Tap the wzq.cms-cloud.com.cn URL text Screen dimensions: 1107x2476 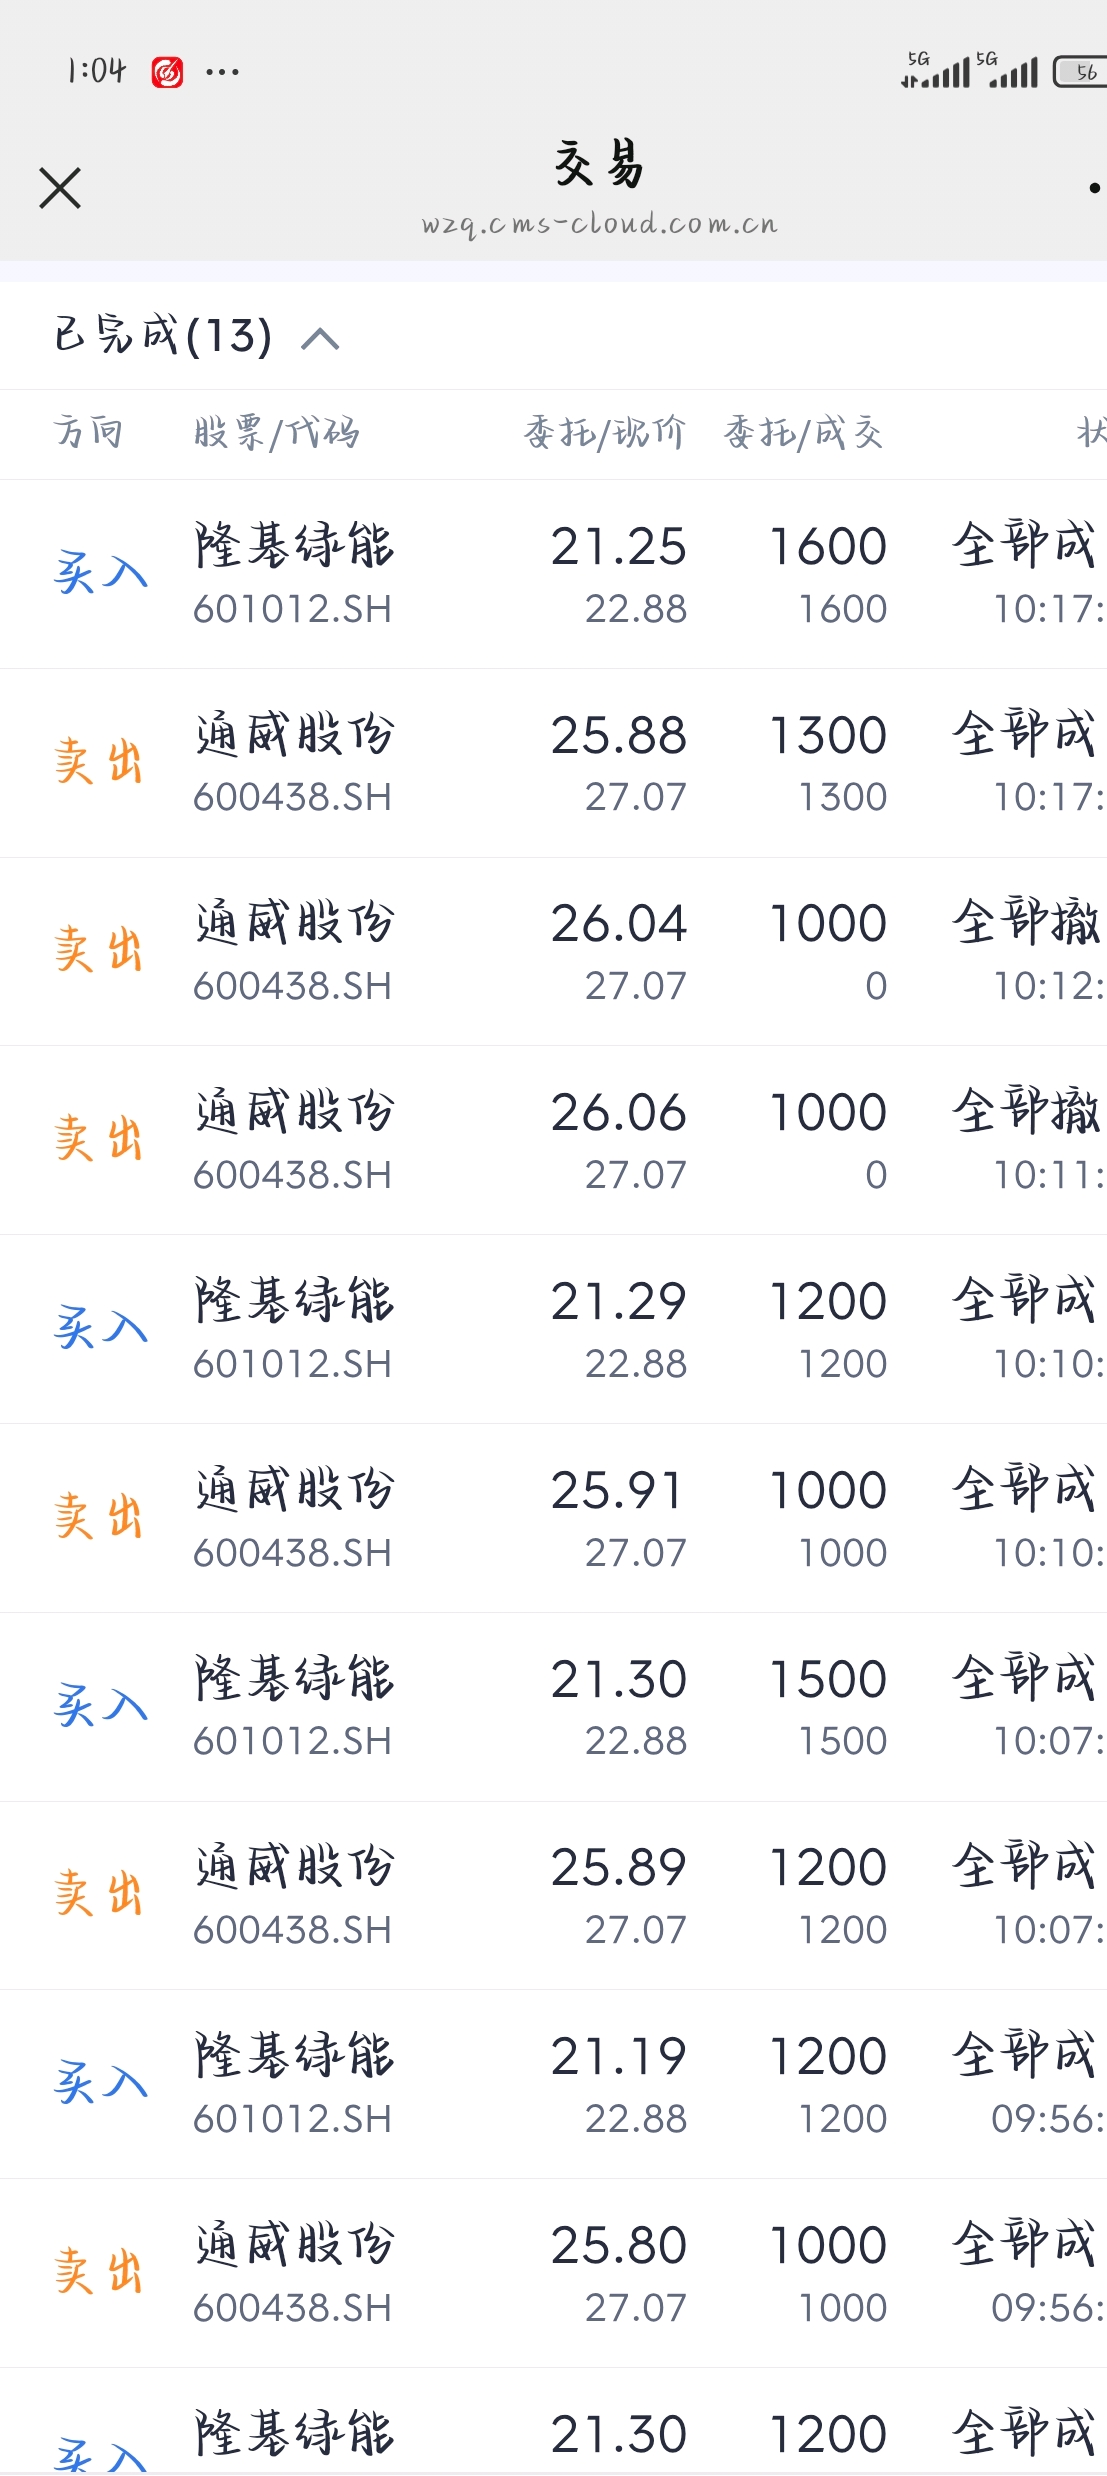(599, 223)
